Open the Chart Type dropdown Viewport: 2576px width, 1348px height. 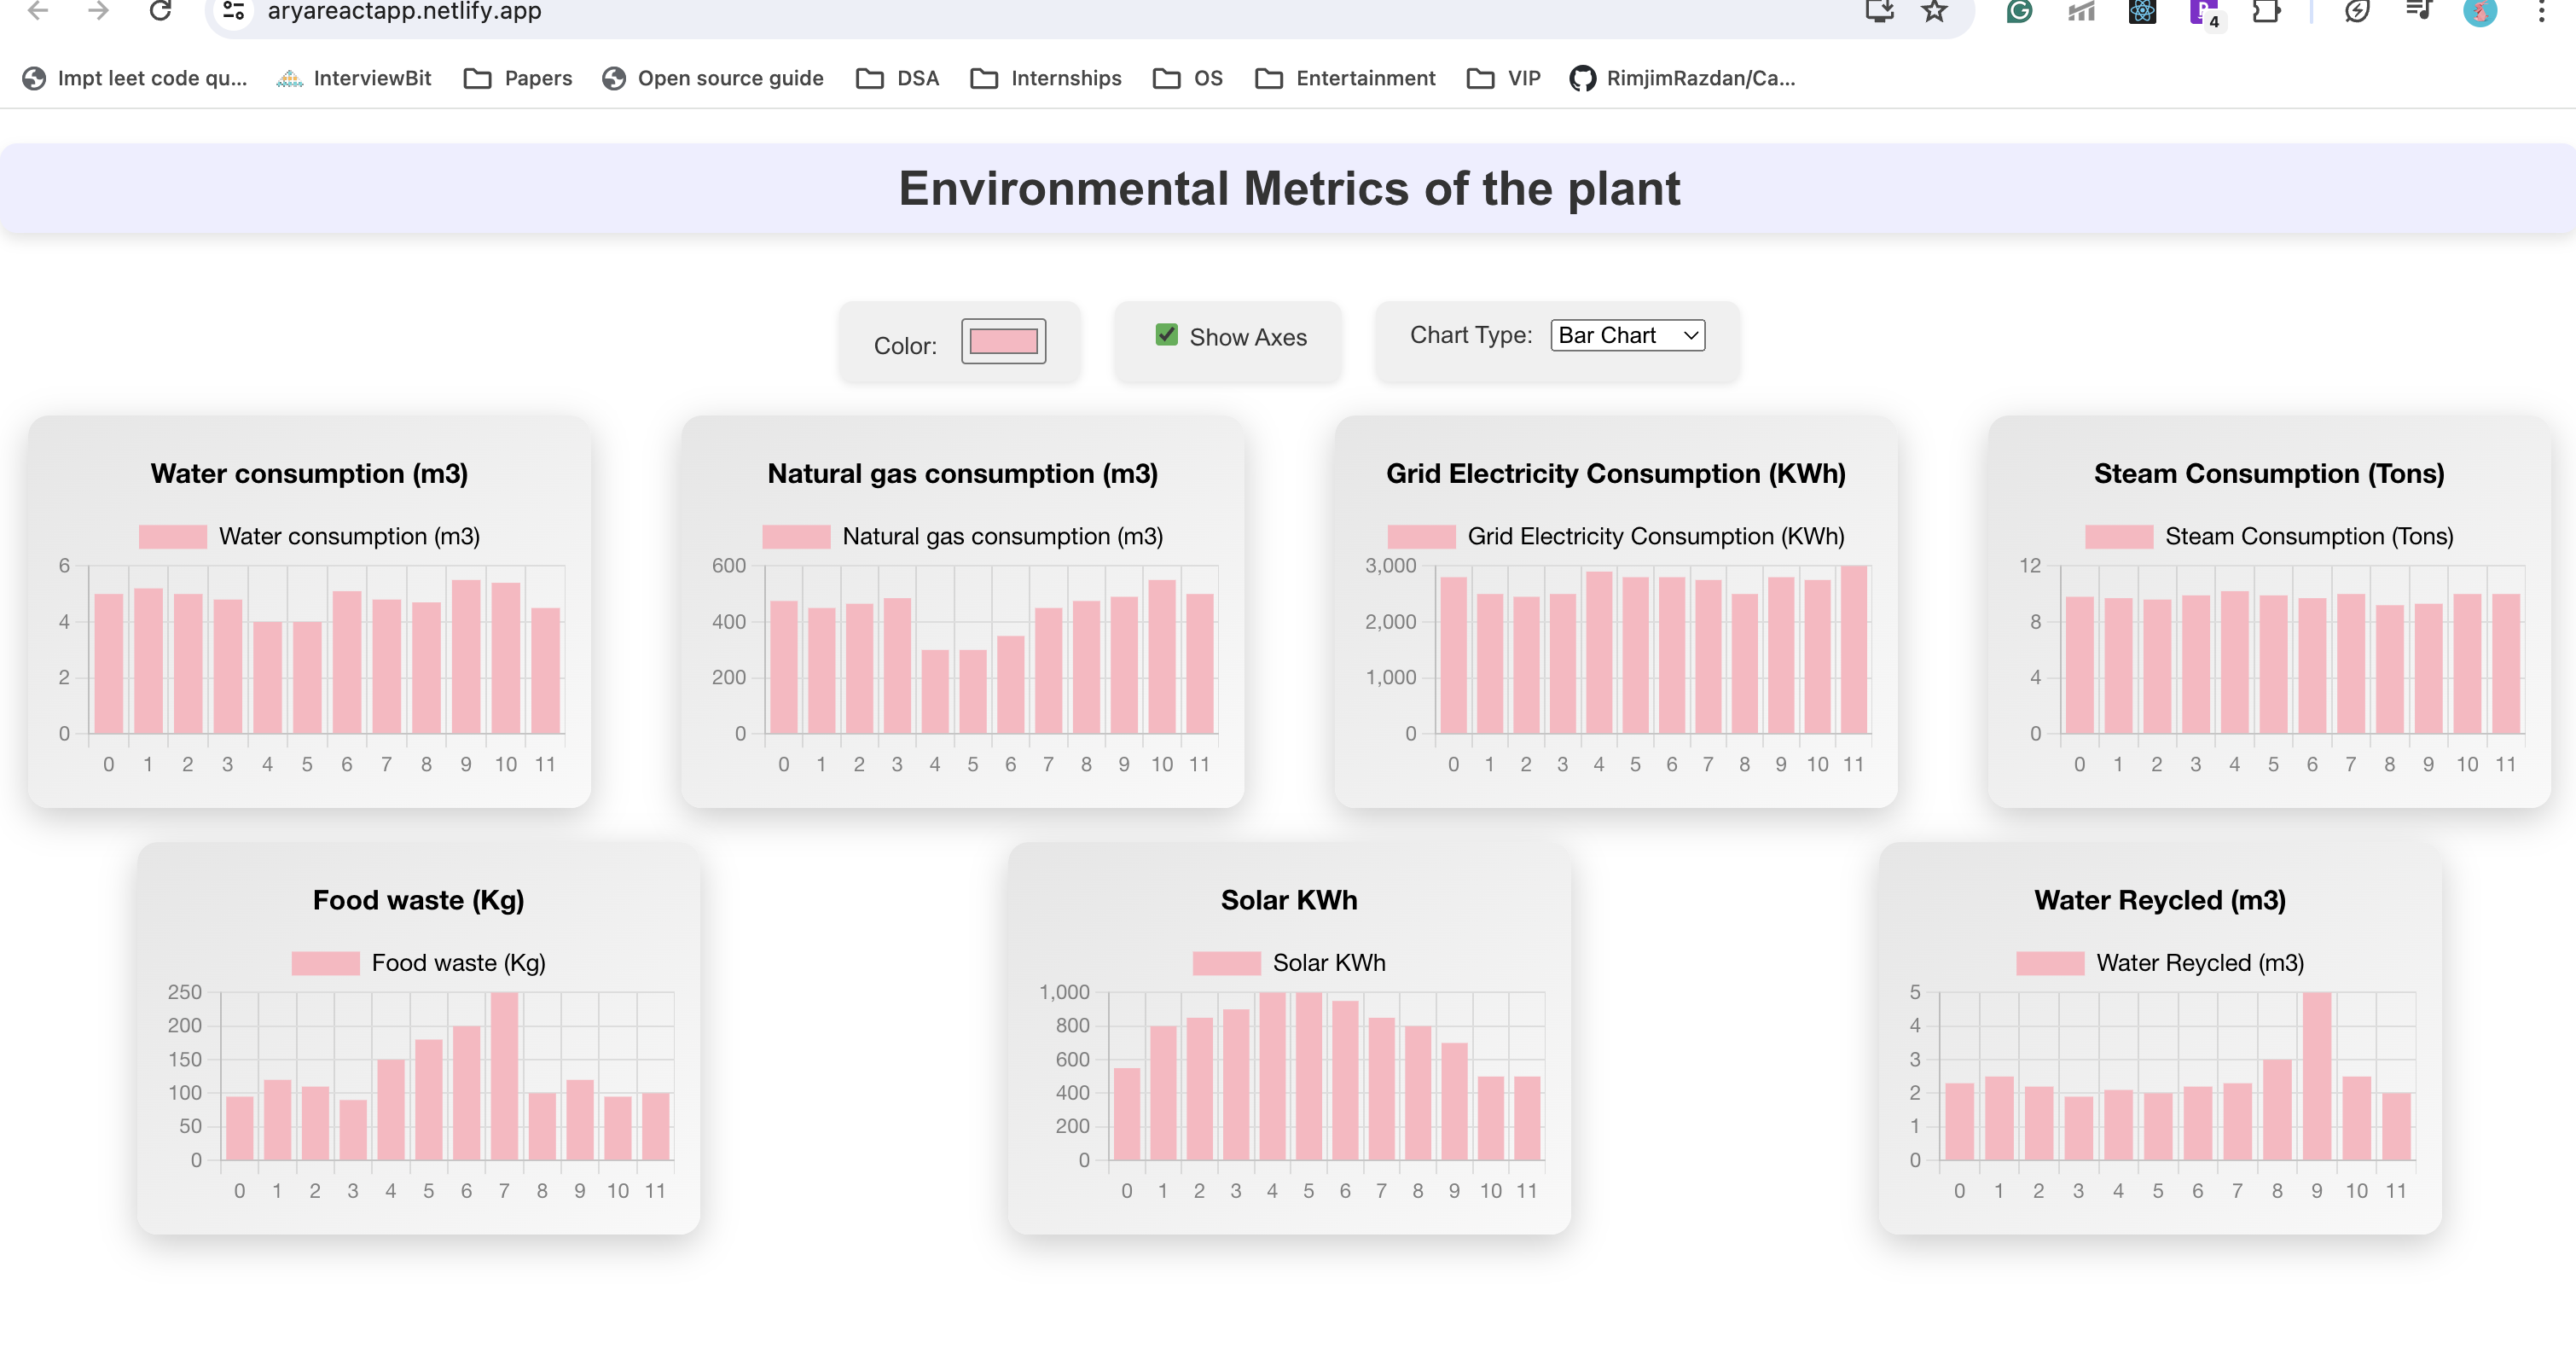pos(1627,335)
